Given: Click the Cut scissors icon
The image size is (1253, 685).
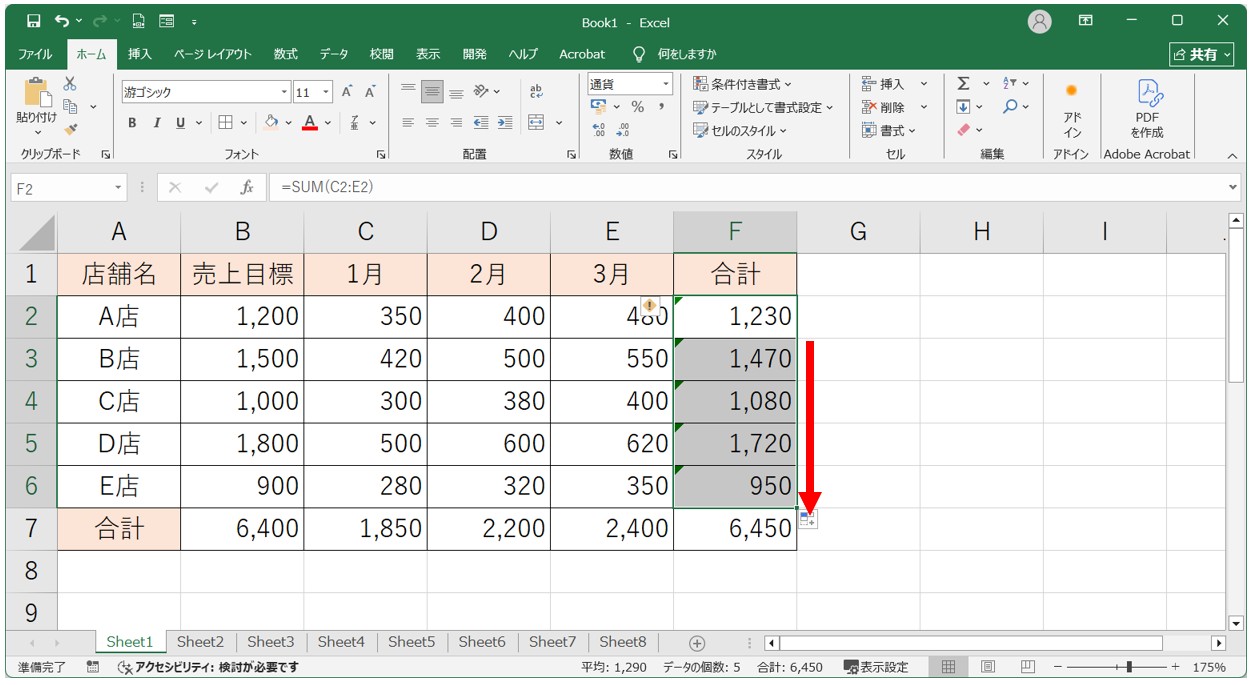Looking at the screenshot, I should [x=70, y=85].
